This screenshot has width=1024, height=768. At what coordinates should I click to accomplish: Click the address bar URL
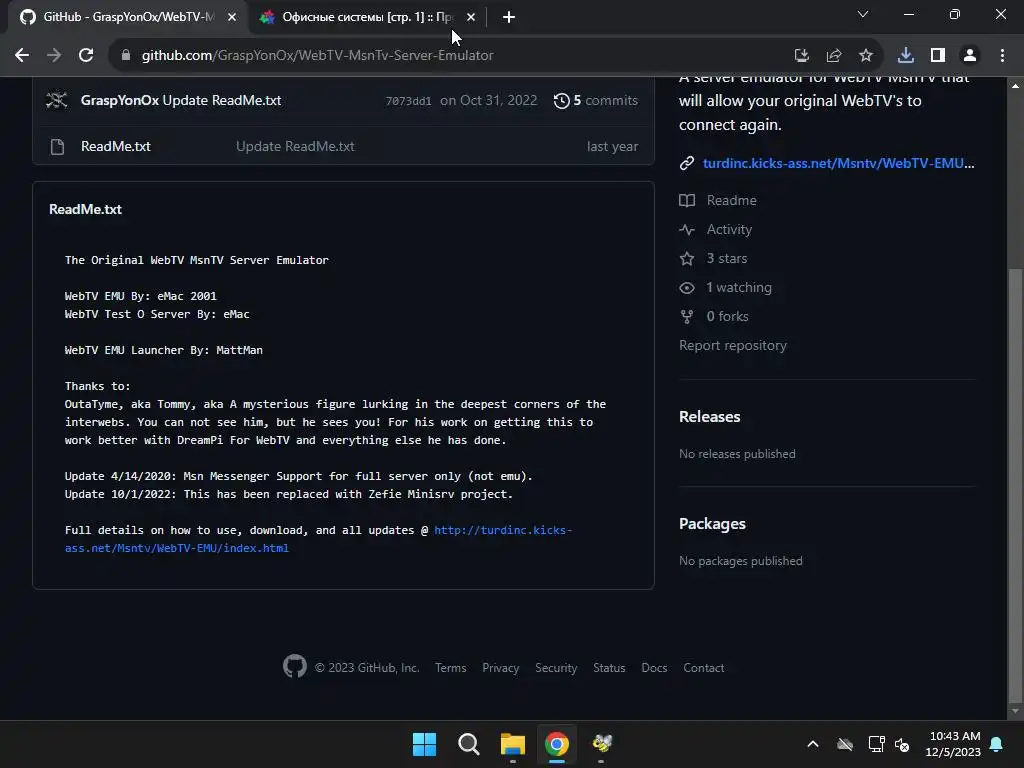[317, 56]
